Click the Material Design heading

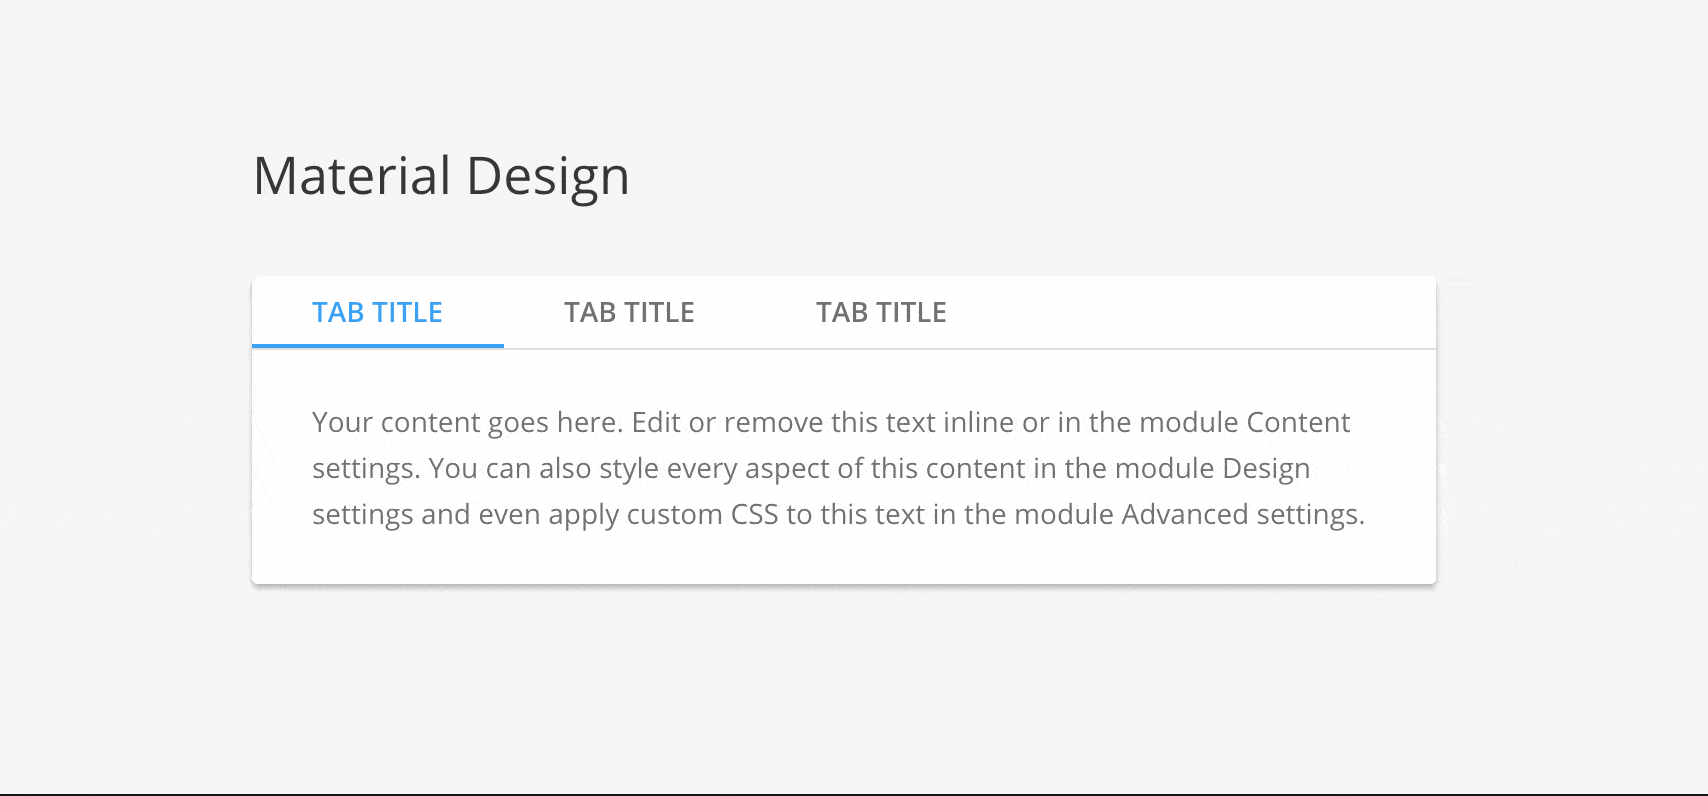(441, 176)
